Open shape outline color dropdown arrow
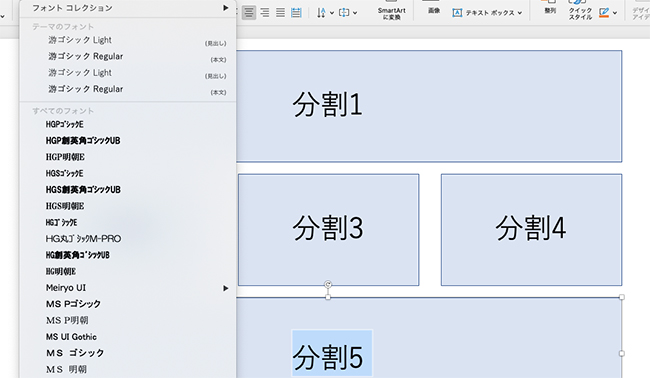650x378 pixels. [x=615, y=13]
